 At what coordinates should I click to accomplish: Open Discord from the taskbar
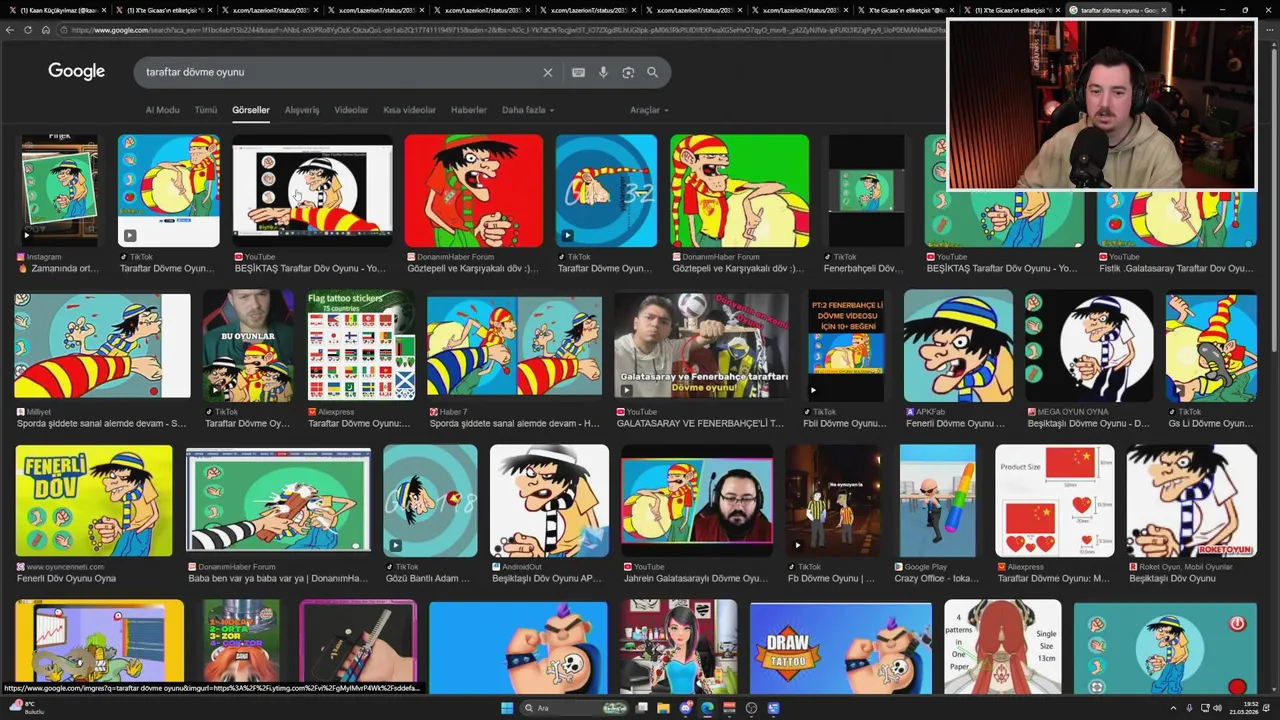pos(685,708)
